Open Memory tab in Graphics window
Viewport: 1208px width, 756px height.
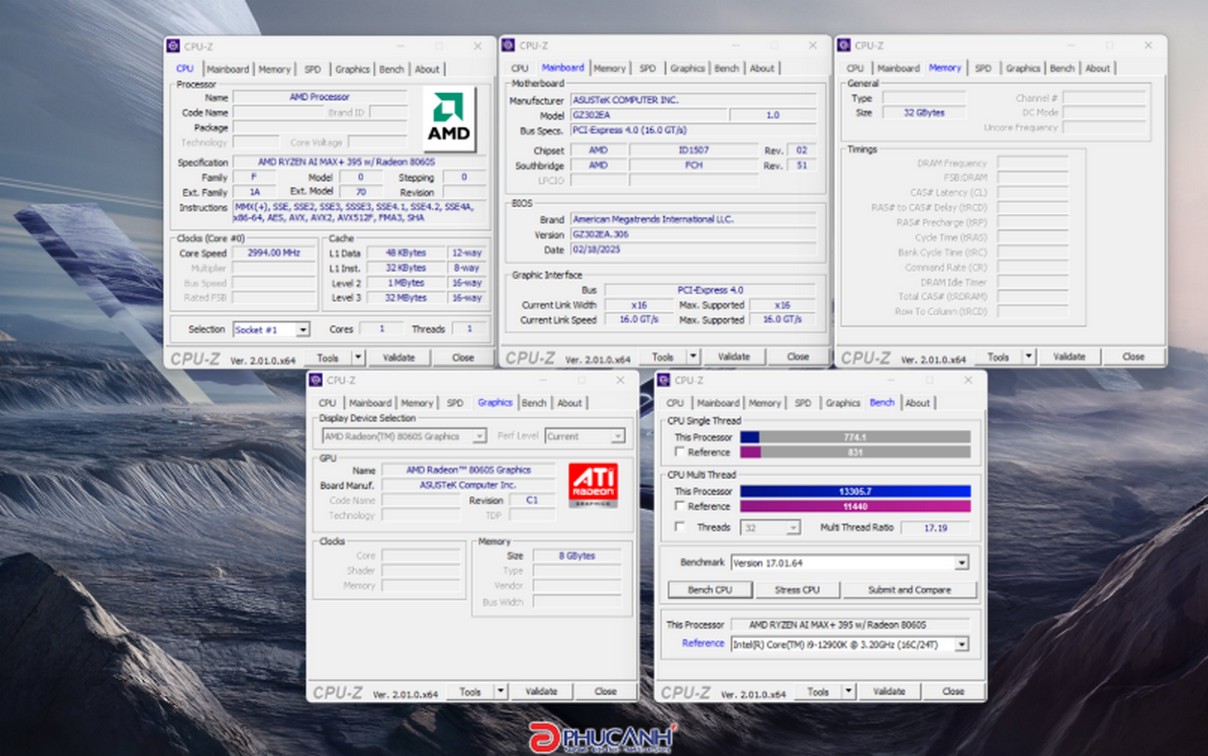coord(417,403)
